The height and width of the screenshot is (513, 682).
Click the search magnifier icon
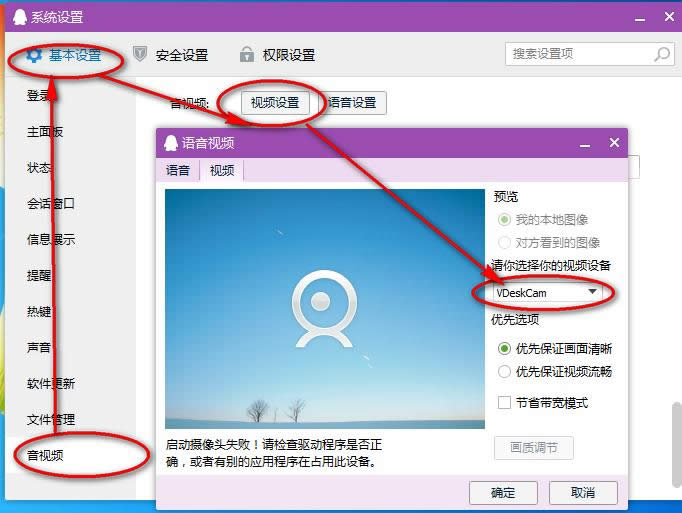pos(660,54)
